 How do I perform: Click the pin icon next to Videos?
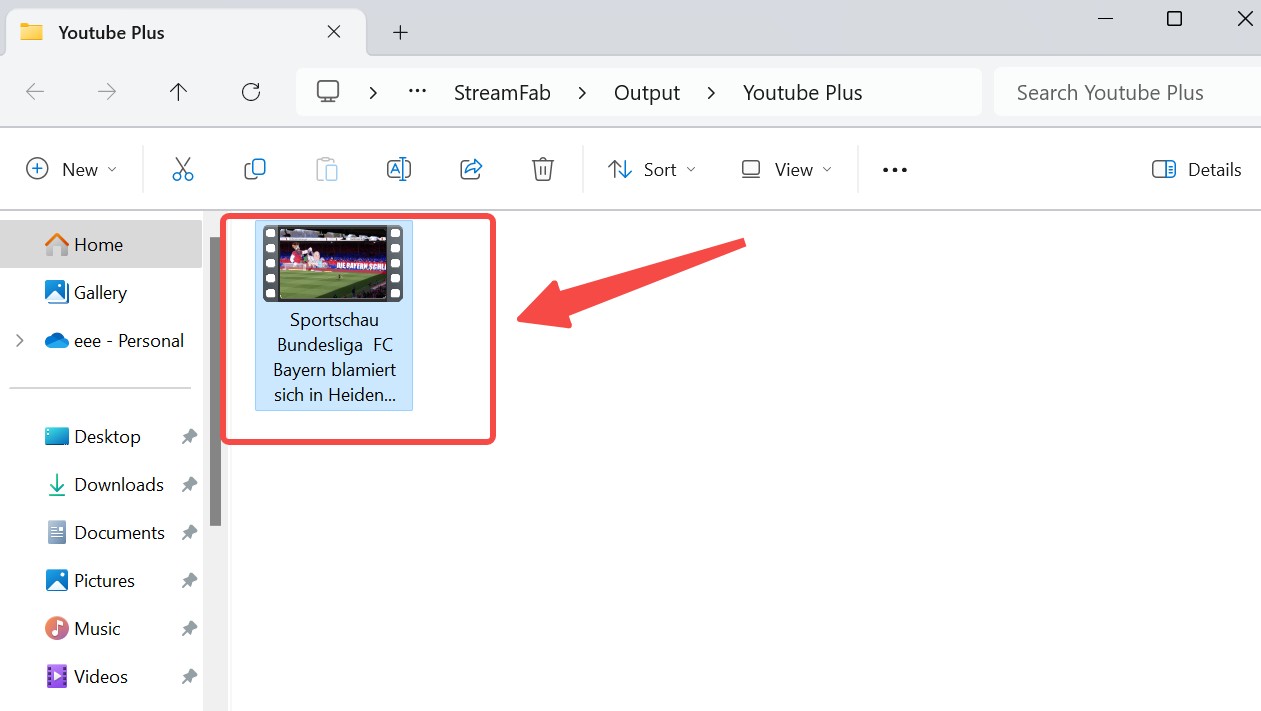[189, 677]
